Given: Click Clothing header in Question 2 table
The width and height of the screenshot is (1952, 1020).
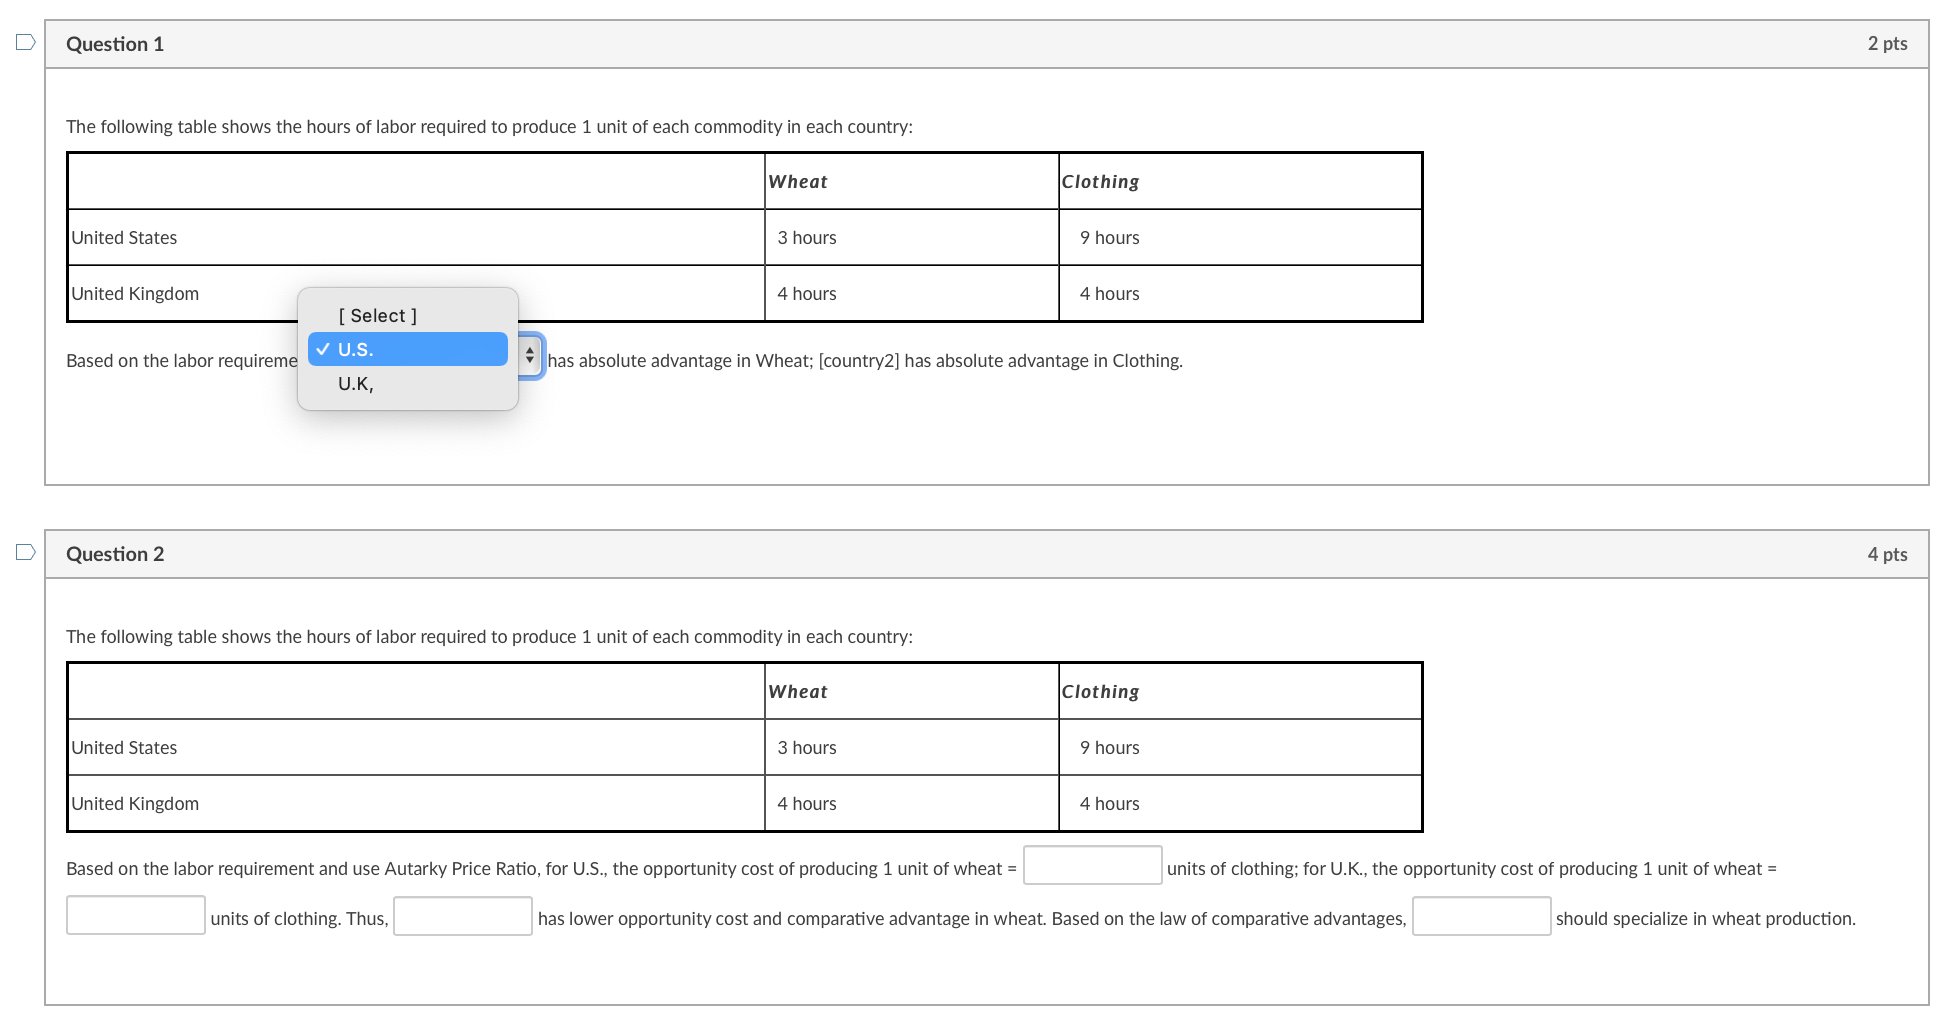Looking at the screenshot, I should [x=1100, y=692].
